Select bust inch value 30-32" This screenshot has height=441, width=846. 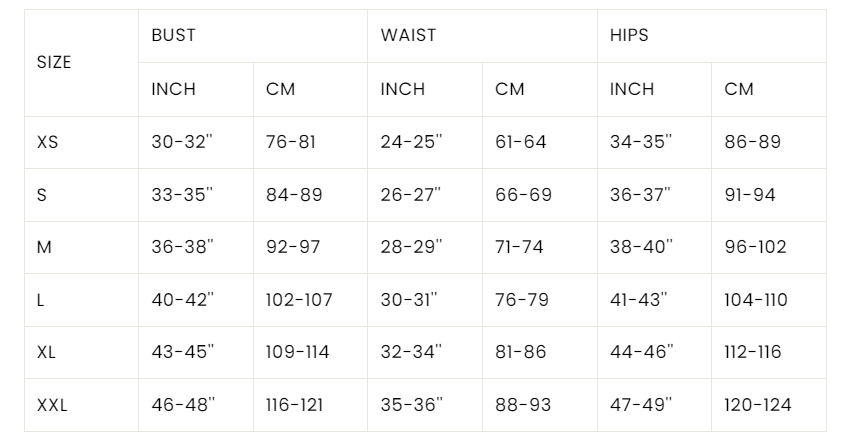[182, 142]
